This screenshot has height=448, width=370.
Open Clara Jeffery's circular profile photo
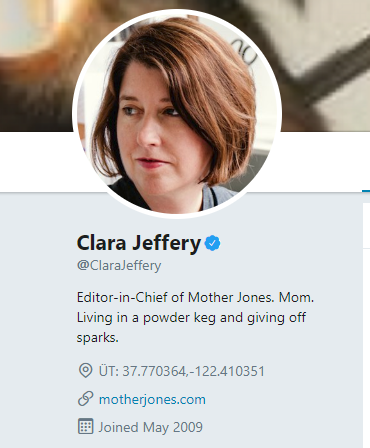tap(177, 114)
